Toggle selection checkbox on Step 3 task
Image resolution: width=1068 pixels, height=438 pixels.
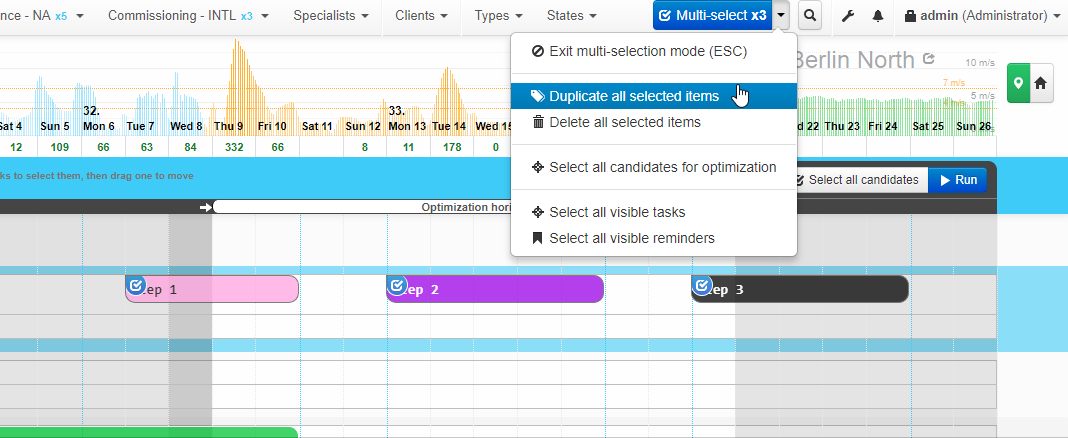702,285
